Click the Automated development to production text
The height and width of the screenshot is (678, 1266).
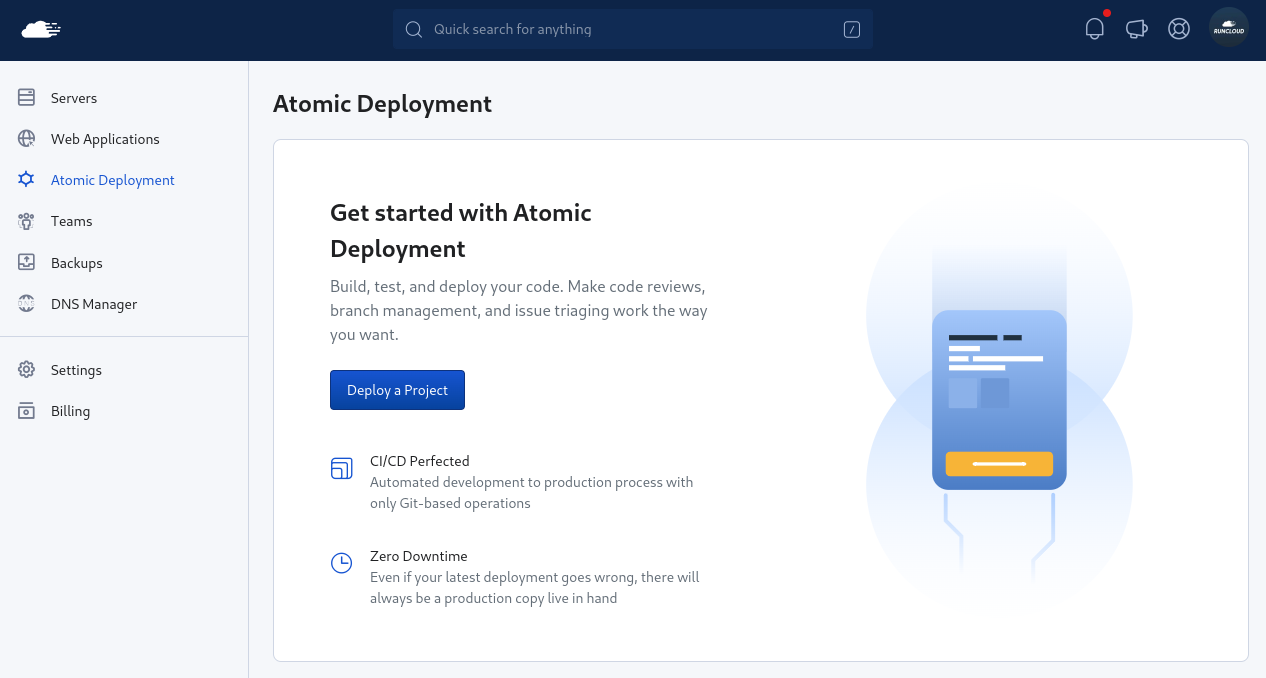532,492
